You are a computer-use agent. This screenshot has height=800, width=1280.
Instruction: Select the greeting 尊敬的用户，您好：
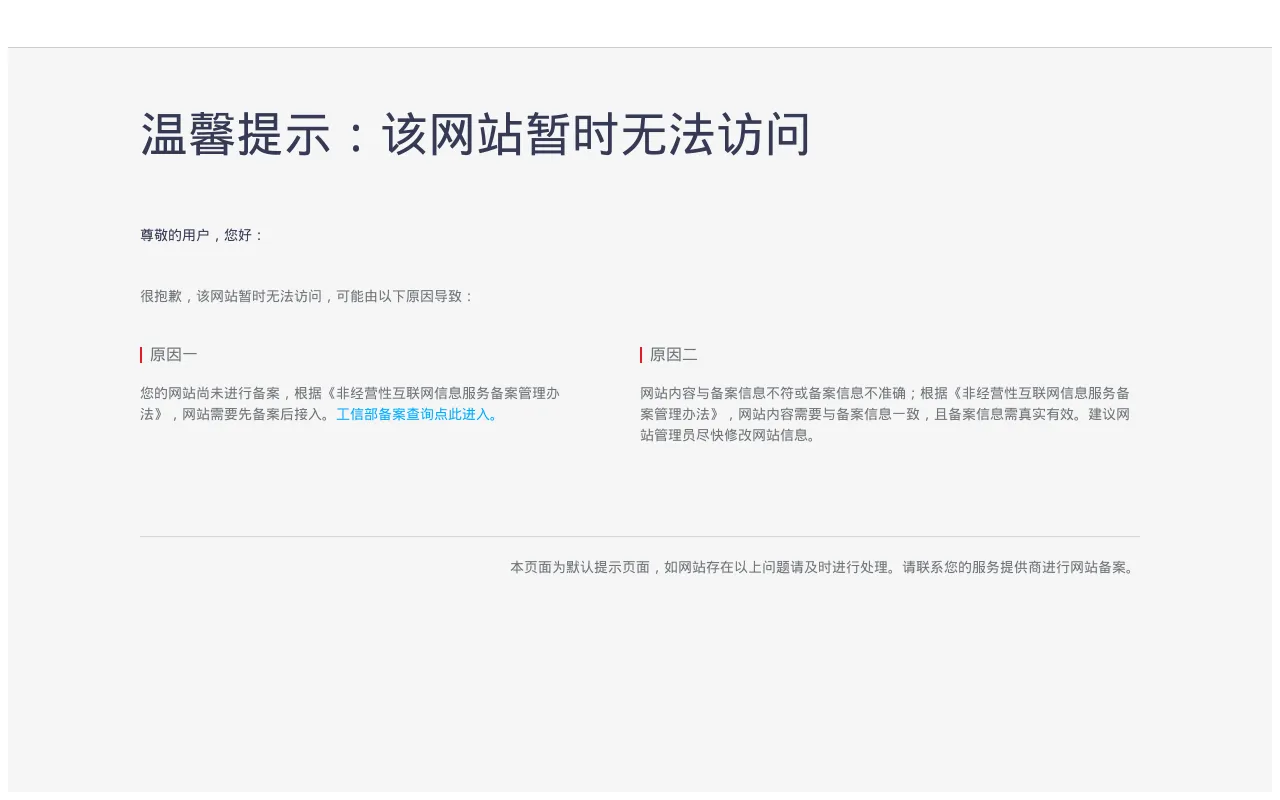tap(203, 235)
